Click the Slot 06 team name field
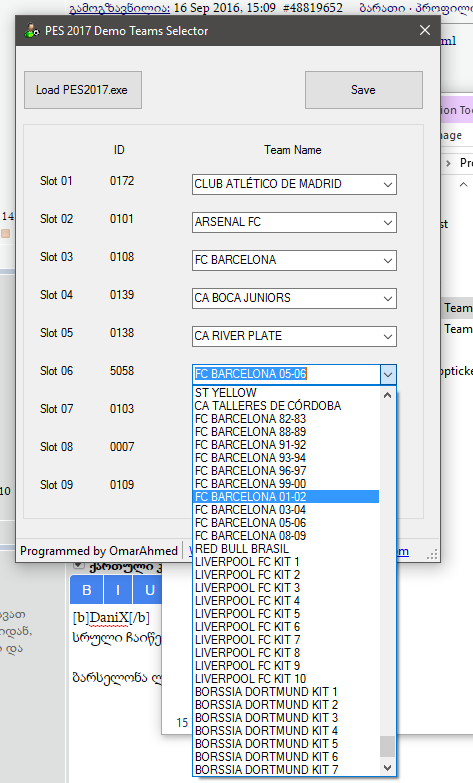Image resolution: width=473 pixels, height=783 pixels. (x=286, y=374)
